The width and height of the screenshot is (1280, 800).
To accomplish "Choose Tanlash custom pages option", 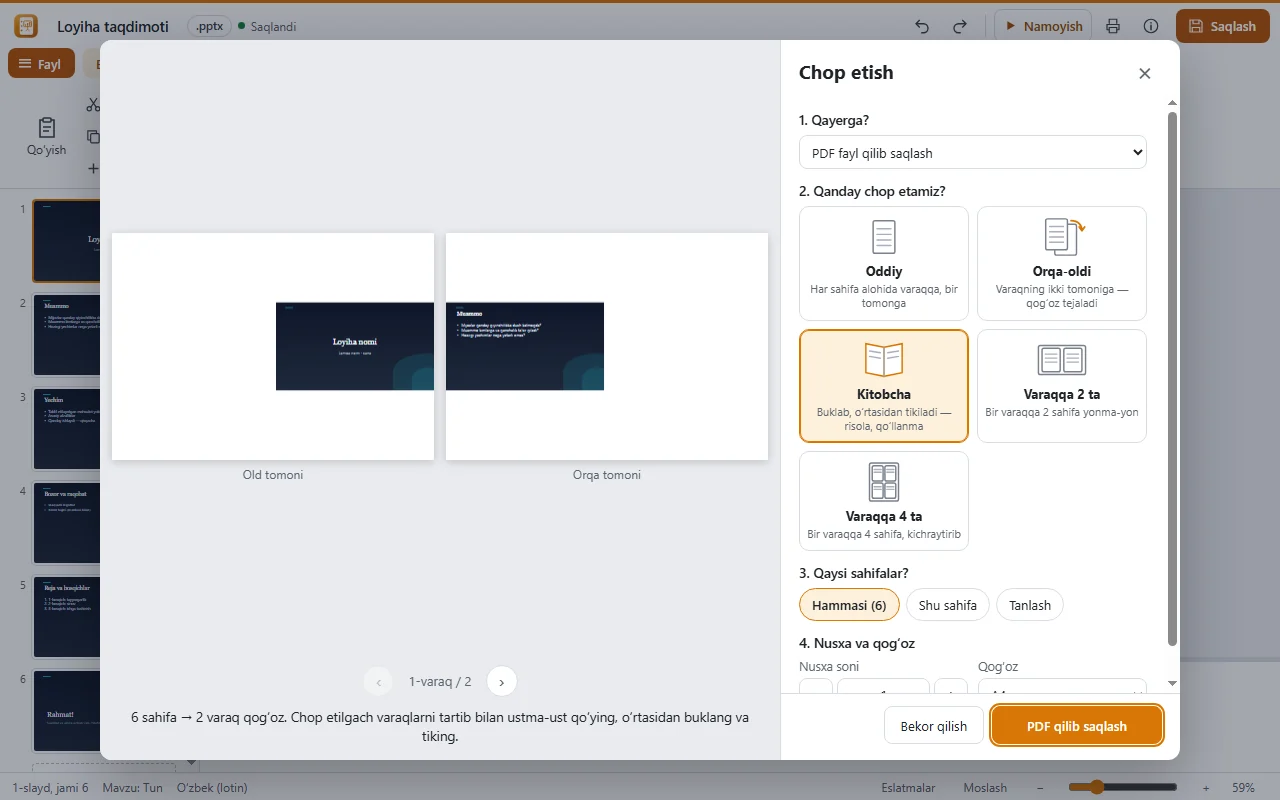I will 1030,605.
